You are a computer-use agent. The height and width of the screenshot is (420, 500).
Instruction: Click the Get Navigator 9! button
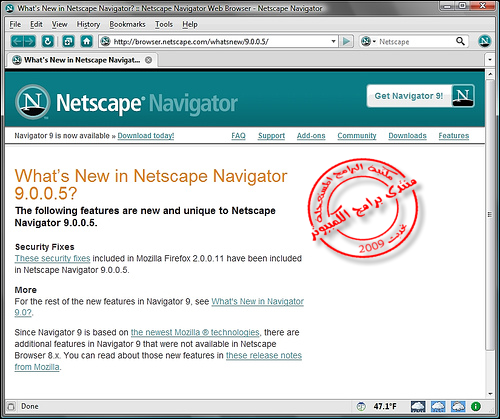(421, 96)
